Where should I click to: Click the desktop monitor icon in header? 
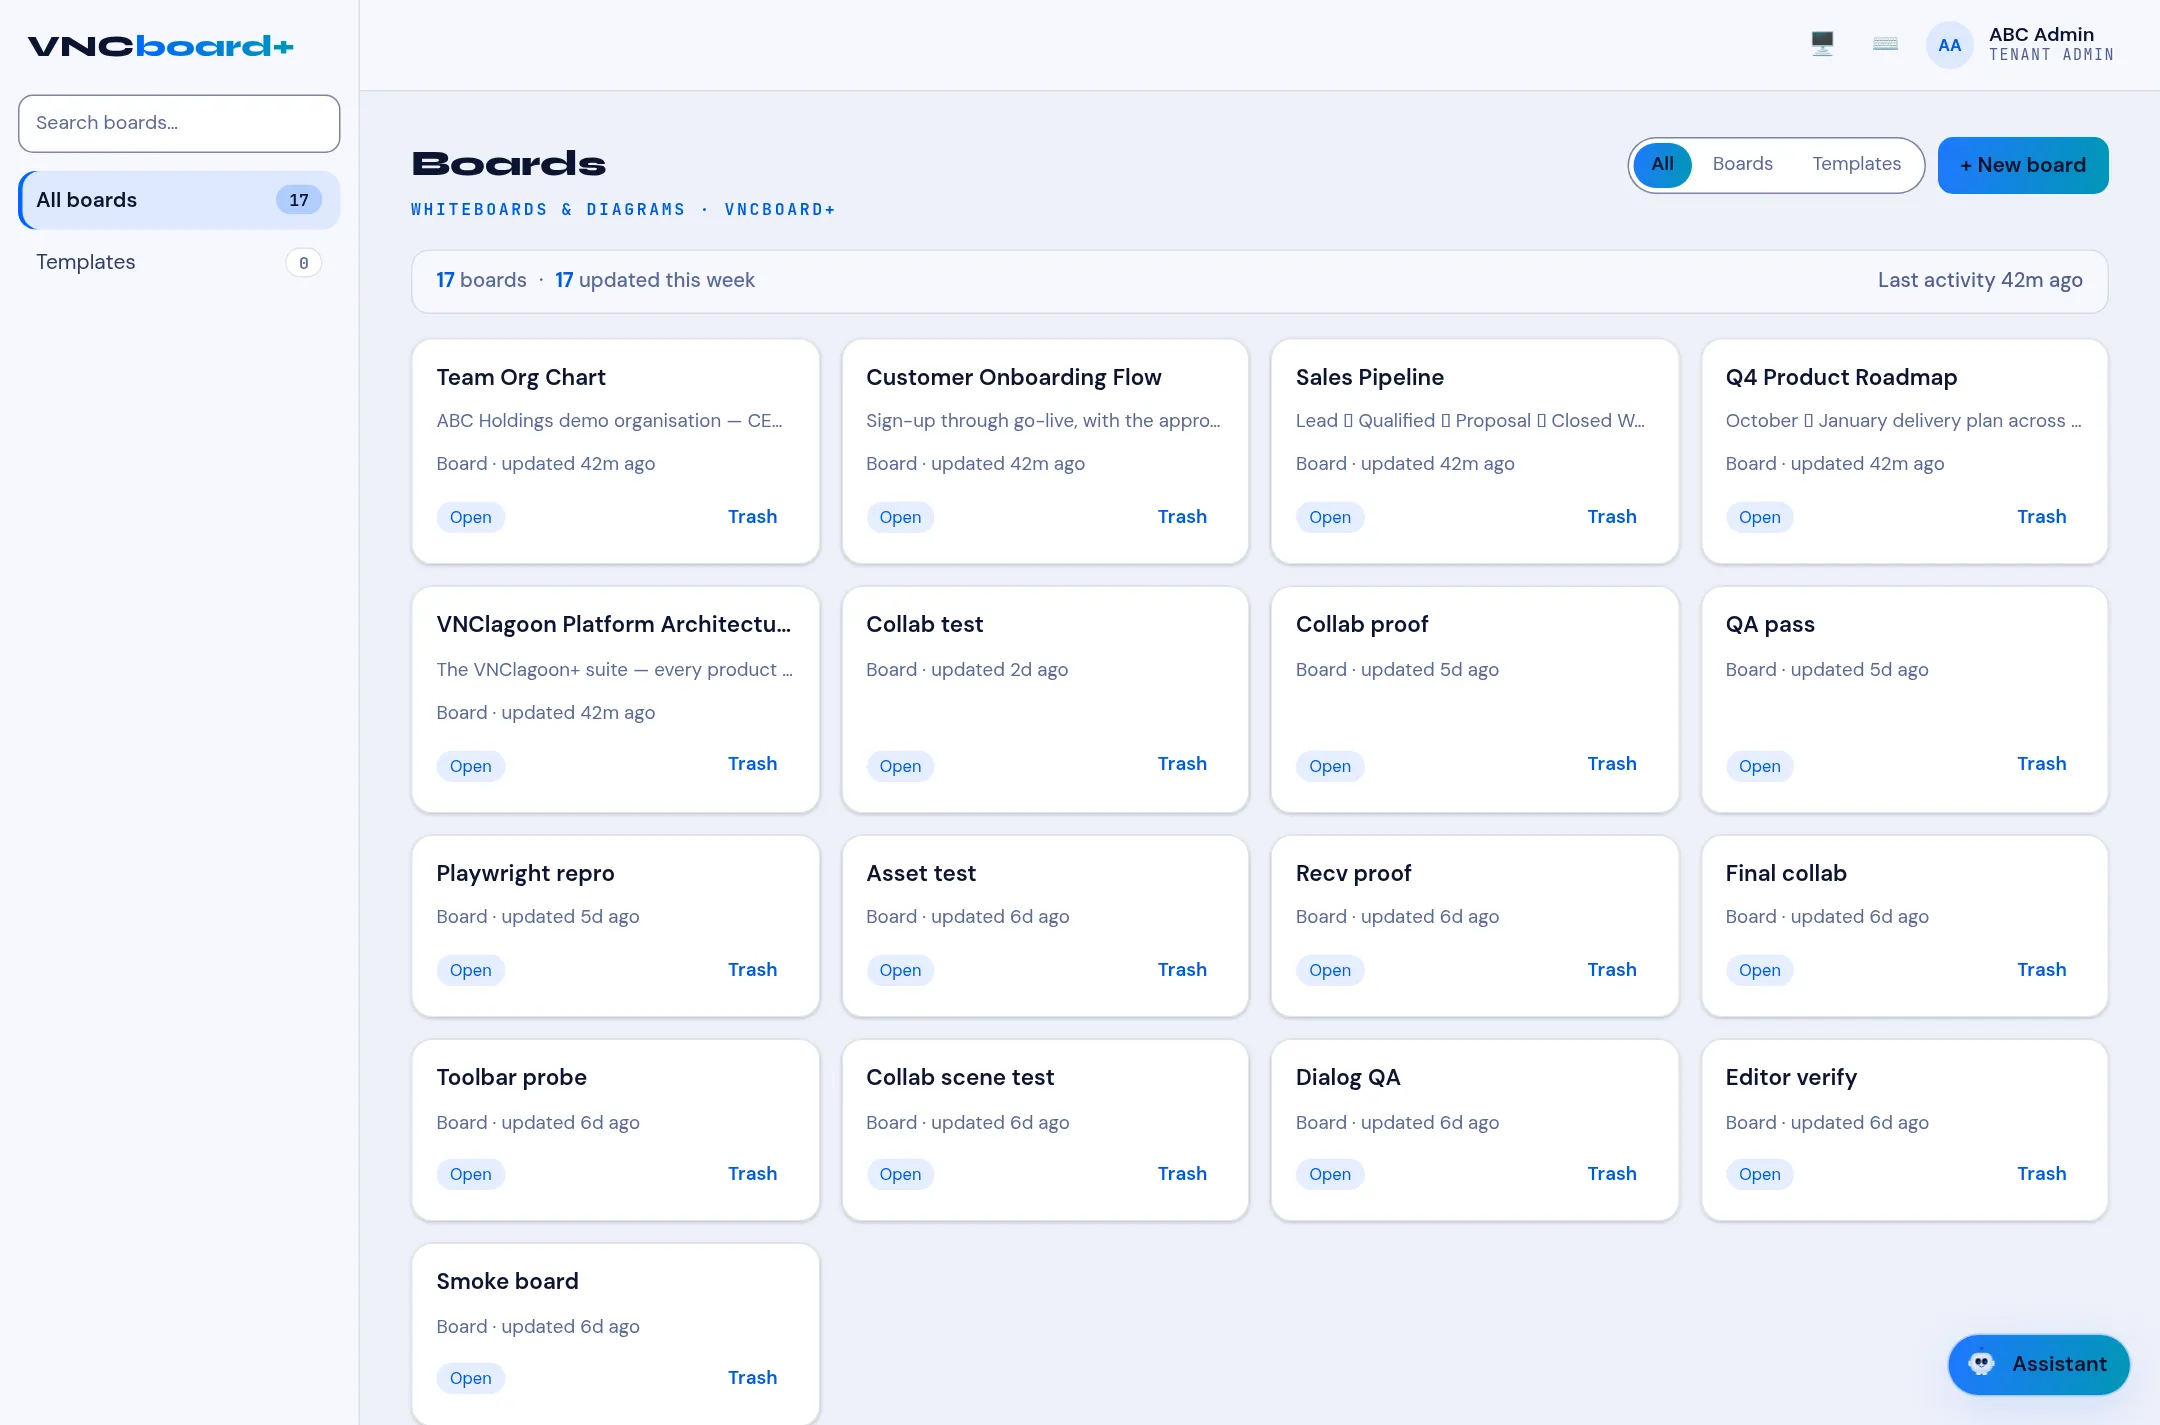(1822, 44)
